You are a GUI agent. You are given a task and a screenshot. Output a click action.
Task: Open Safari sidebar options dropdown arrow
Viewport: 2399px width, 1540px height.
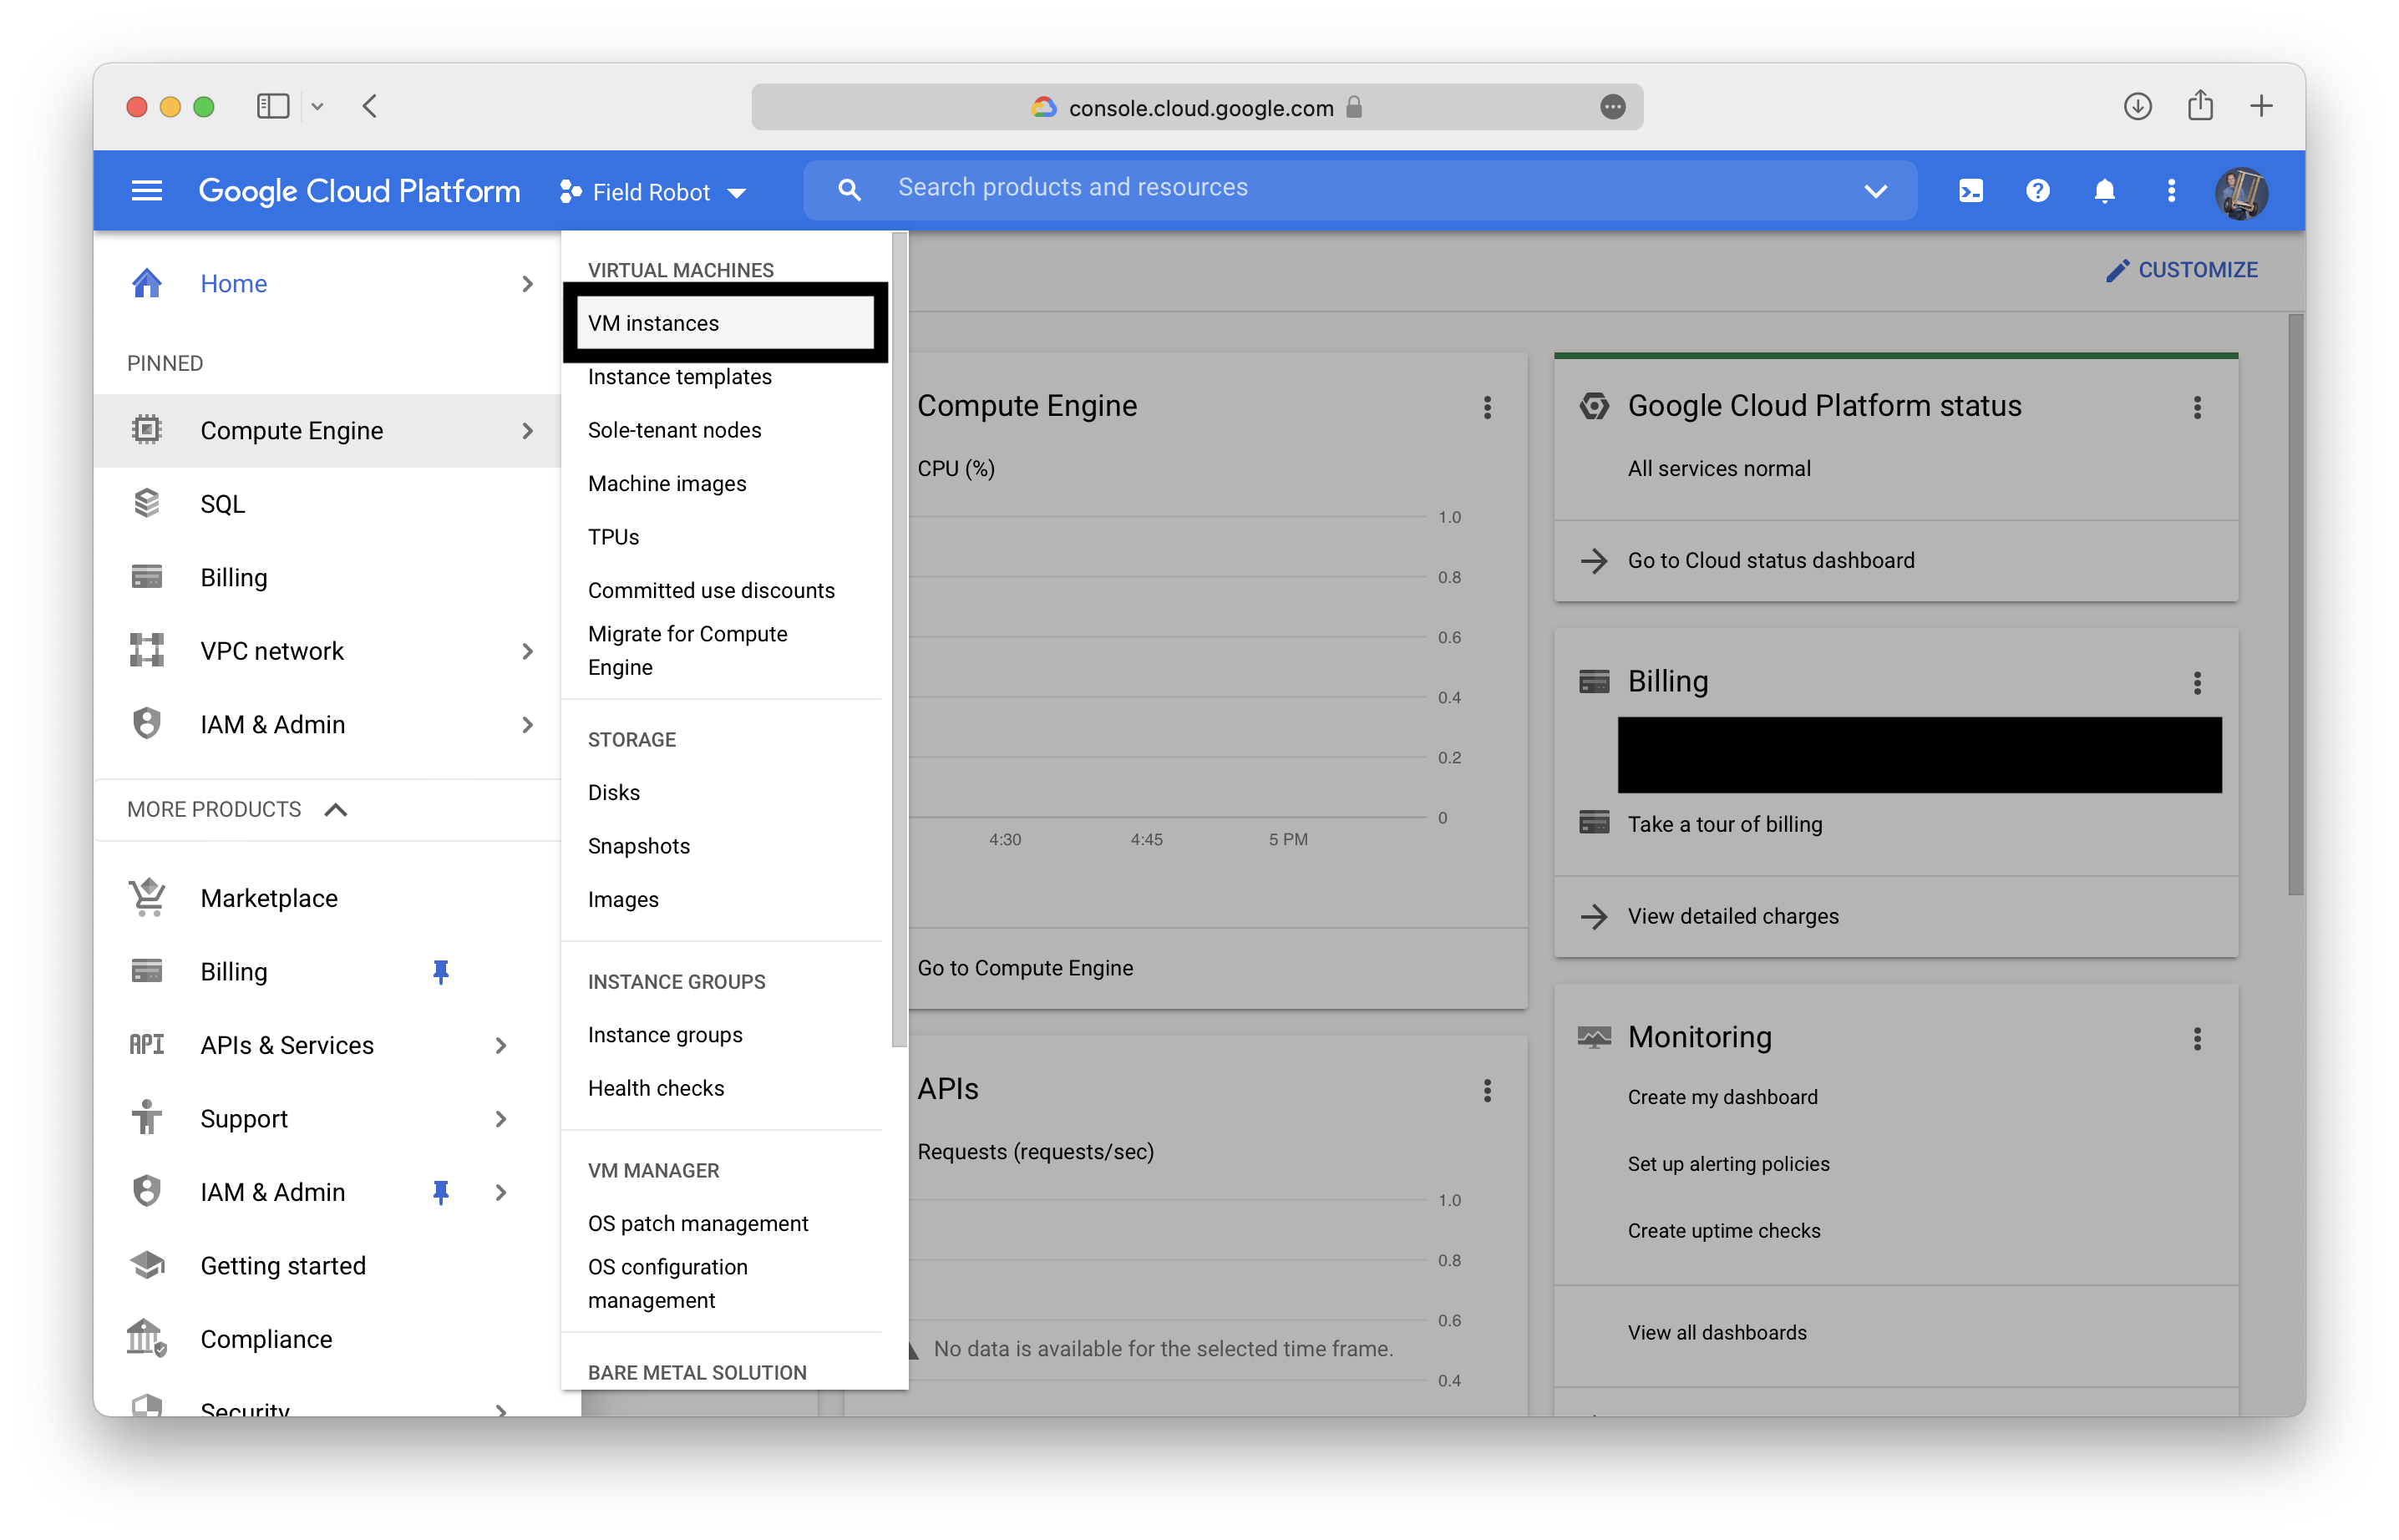(317, 106)
